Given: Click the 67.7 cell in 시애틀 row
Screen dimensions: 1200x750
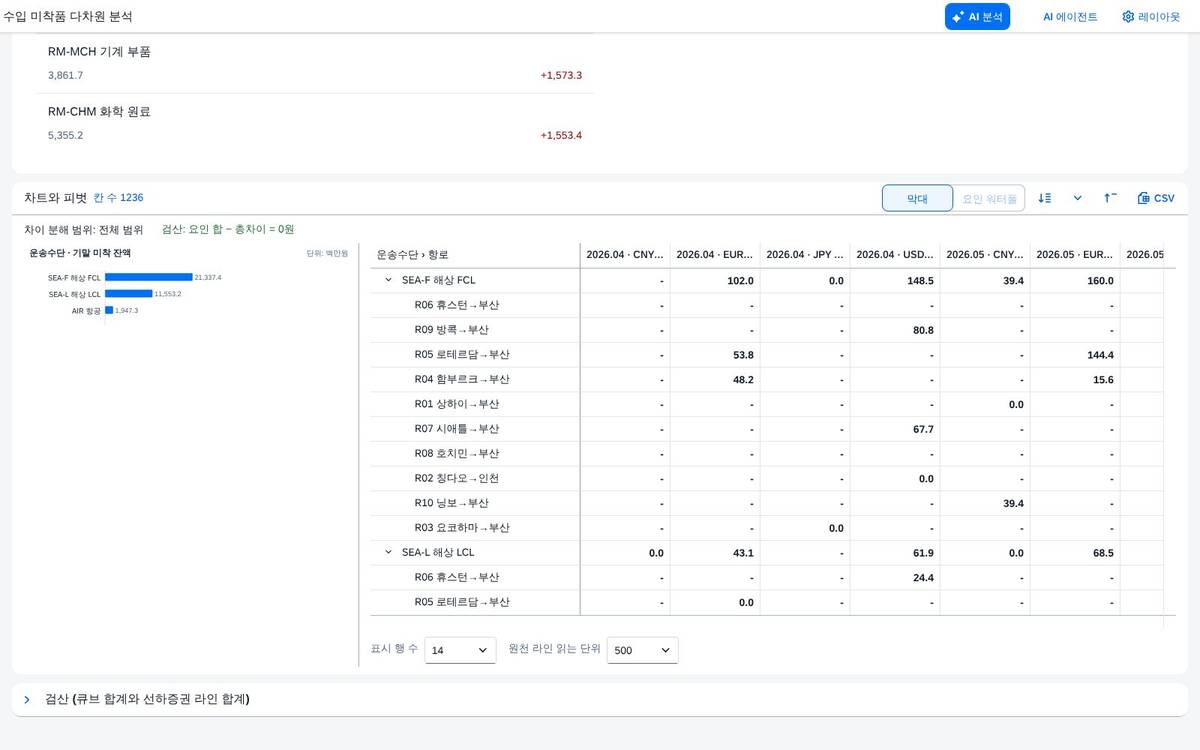Looking at the screenshot, I should [895, 429].
